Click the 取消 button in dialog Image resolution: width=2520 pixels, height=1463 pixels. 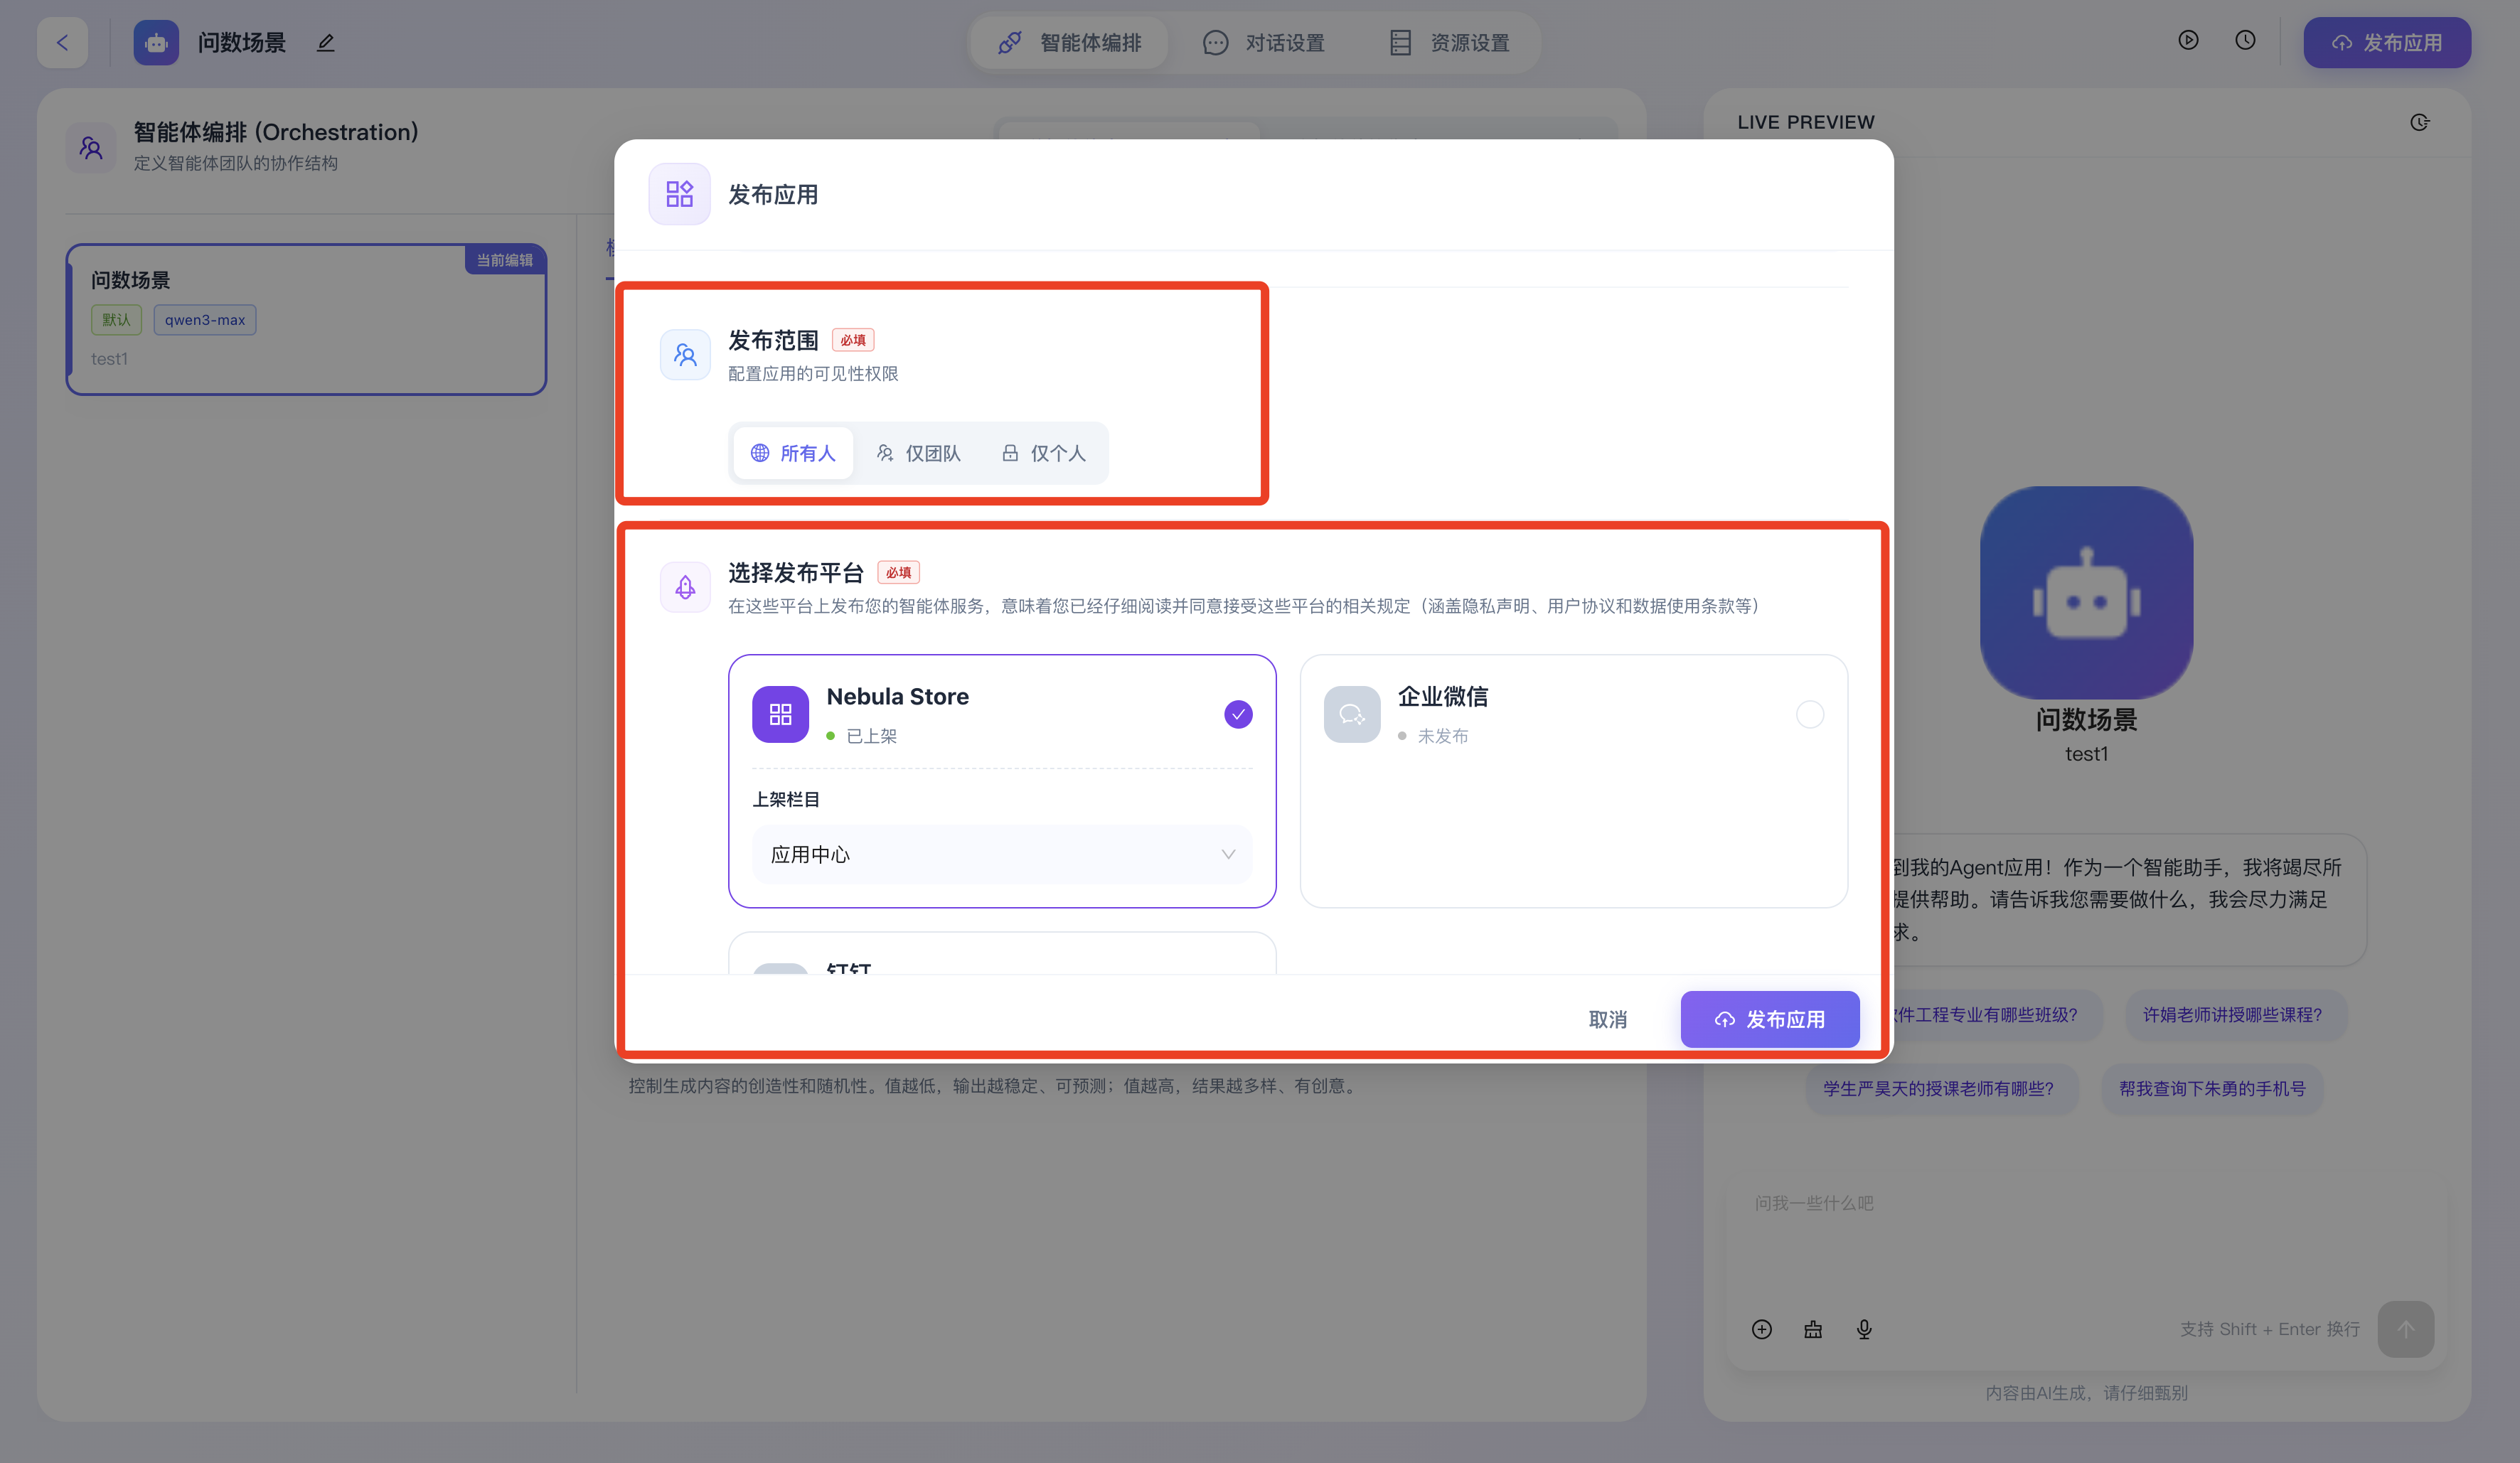pos(1607,1019)
